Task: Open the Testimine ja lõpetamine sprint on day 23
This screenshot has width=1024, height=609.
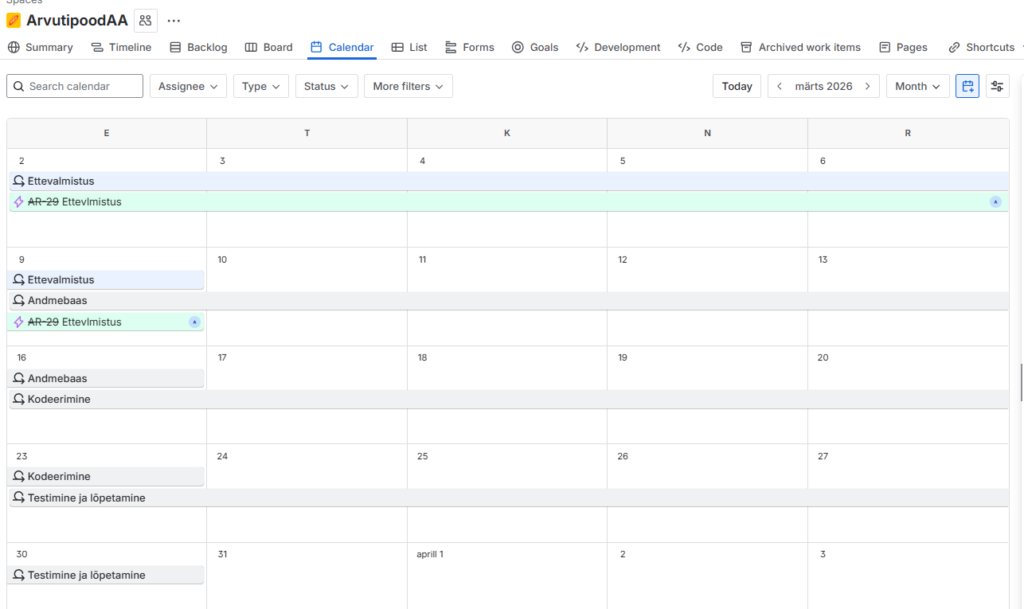Action: pos(86,498)
